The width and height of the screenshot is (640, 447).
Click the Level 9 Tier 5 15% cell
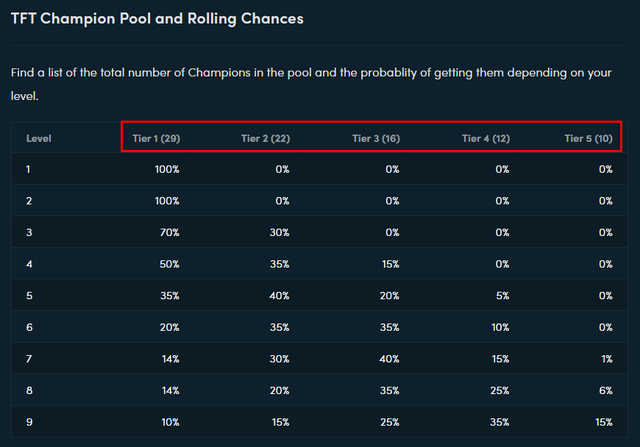tap(603, 424)
